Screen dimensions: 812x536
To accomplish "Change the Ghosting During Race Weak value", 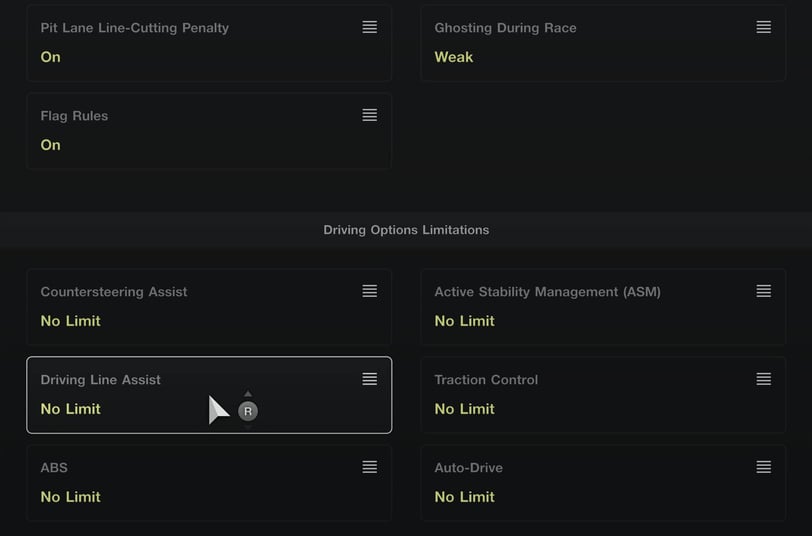I will point(454,57).
